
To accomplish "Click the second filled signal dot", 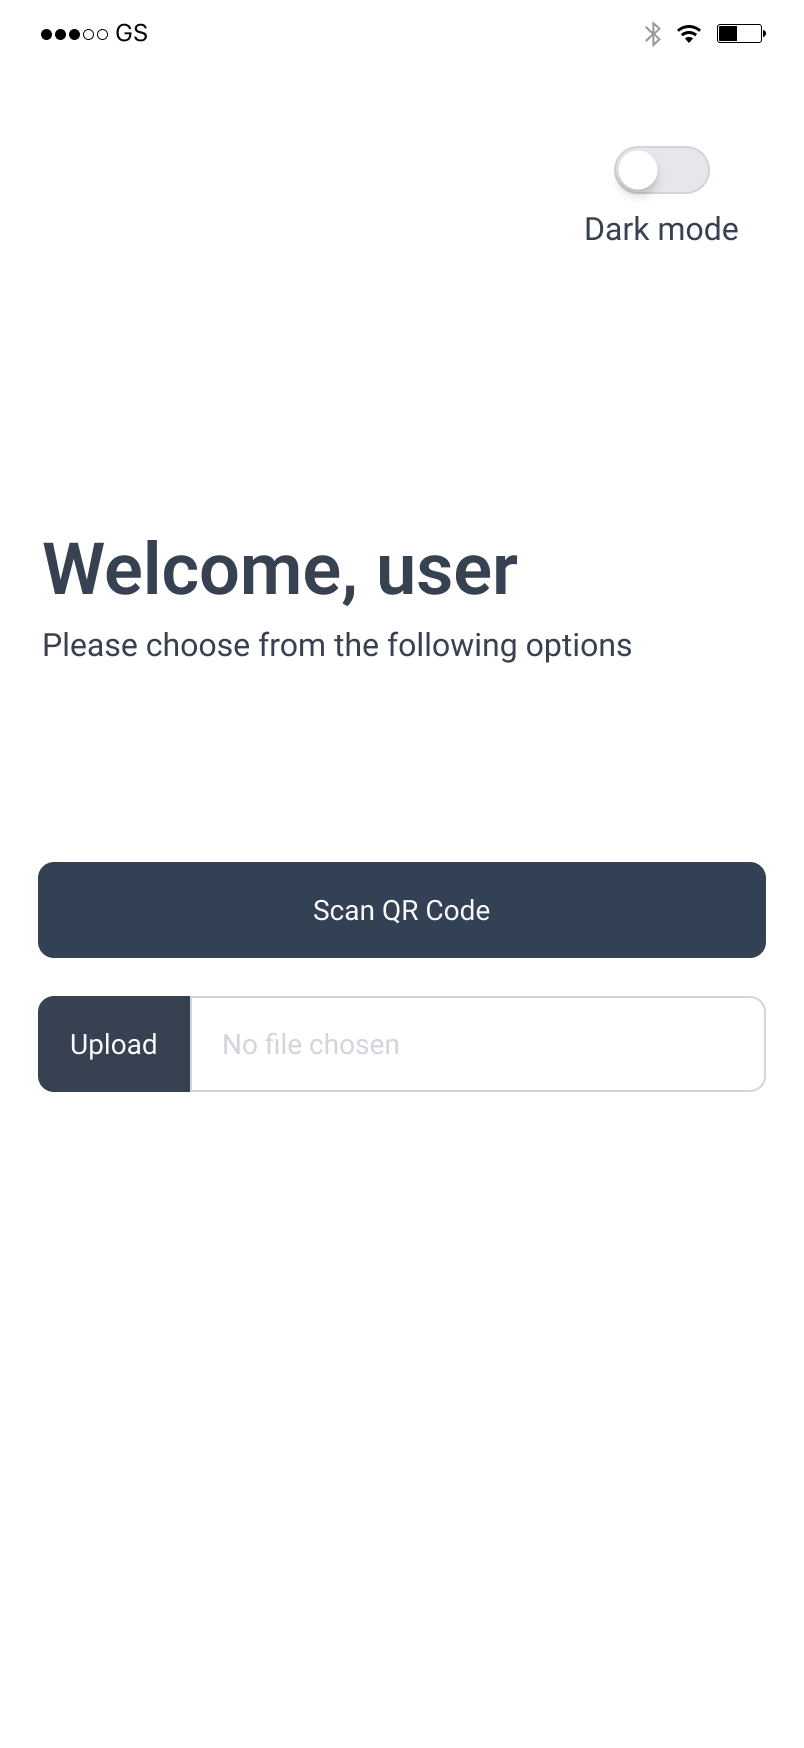I will (x=61, y=35).
